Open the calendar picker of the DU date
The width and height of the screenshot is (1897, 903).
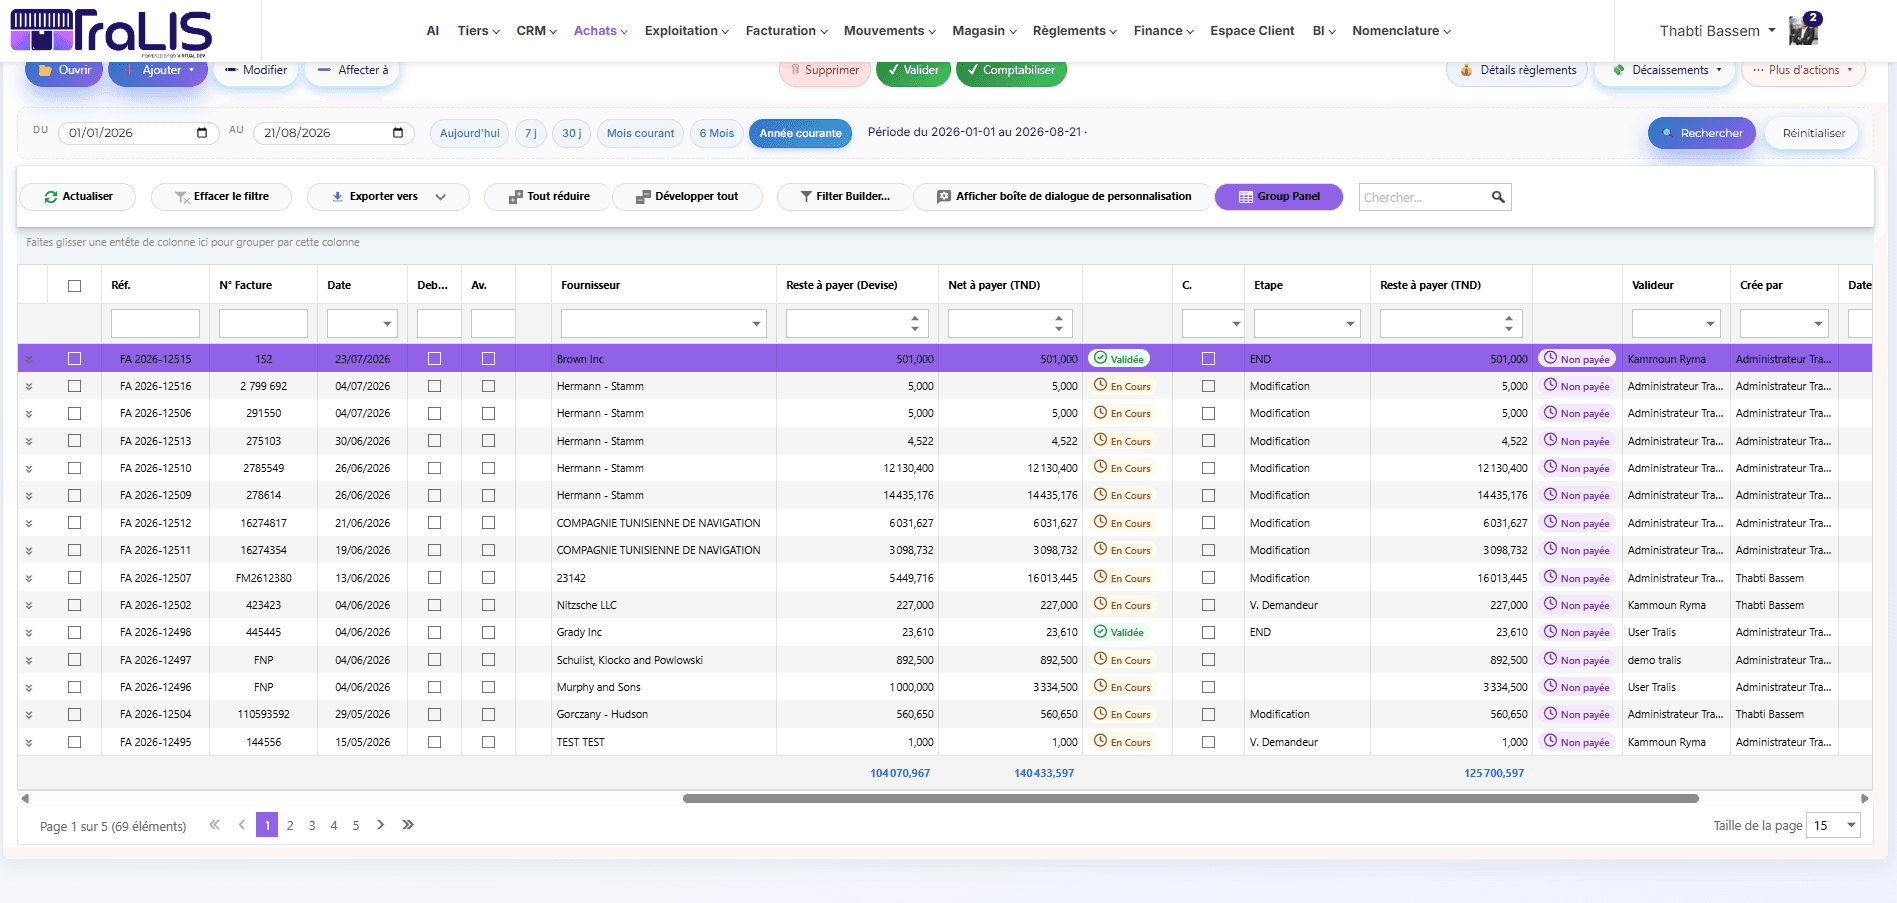202,133
